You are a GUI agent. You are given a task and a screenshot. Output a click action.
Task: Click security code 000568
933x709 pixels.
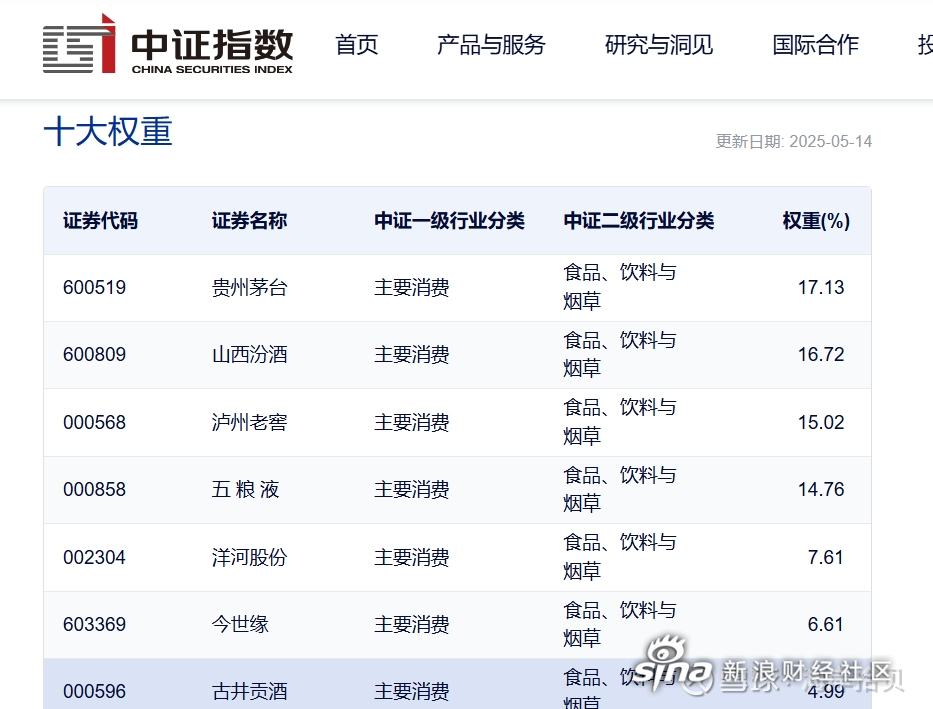point(95,422)
